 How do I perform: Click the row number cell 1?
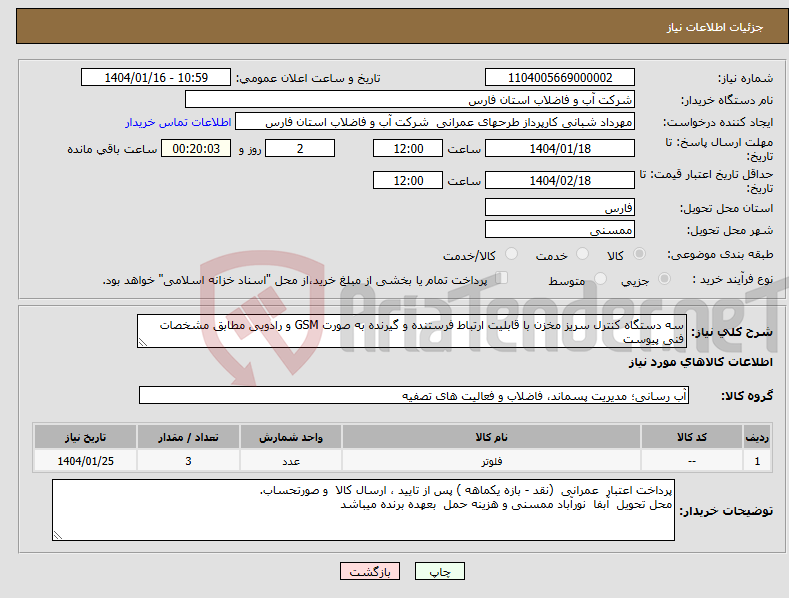pyautogui.click(x=757, y=461)
